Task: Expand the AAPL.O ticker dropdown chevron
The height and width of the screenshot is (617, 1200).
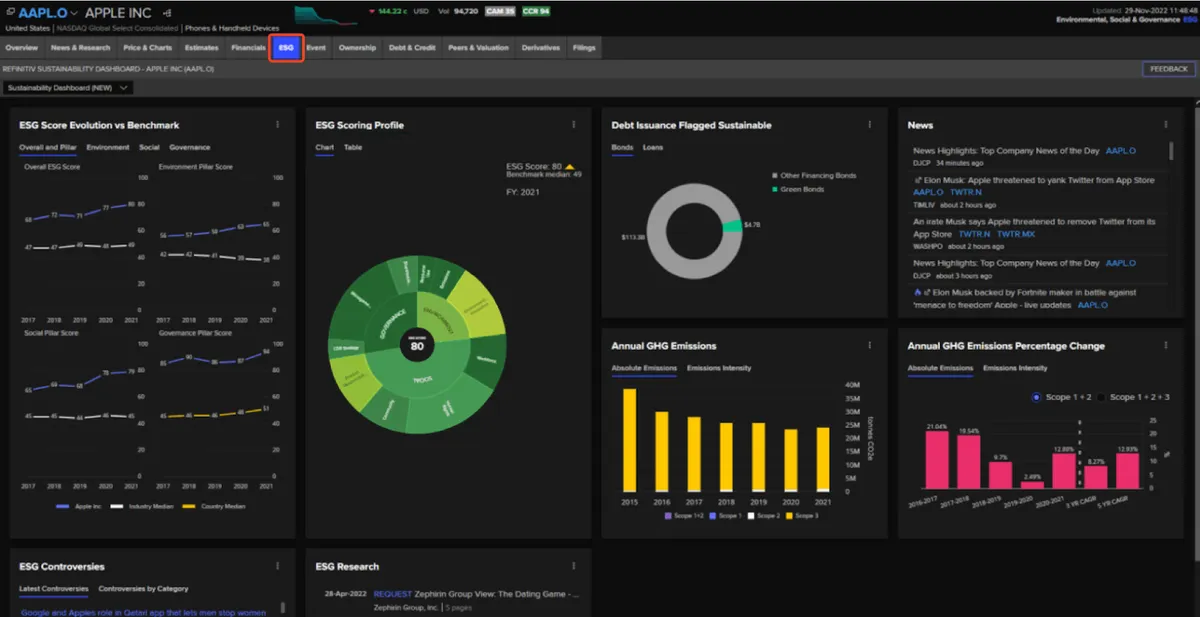Action: (x=73, y=14)
